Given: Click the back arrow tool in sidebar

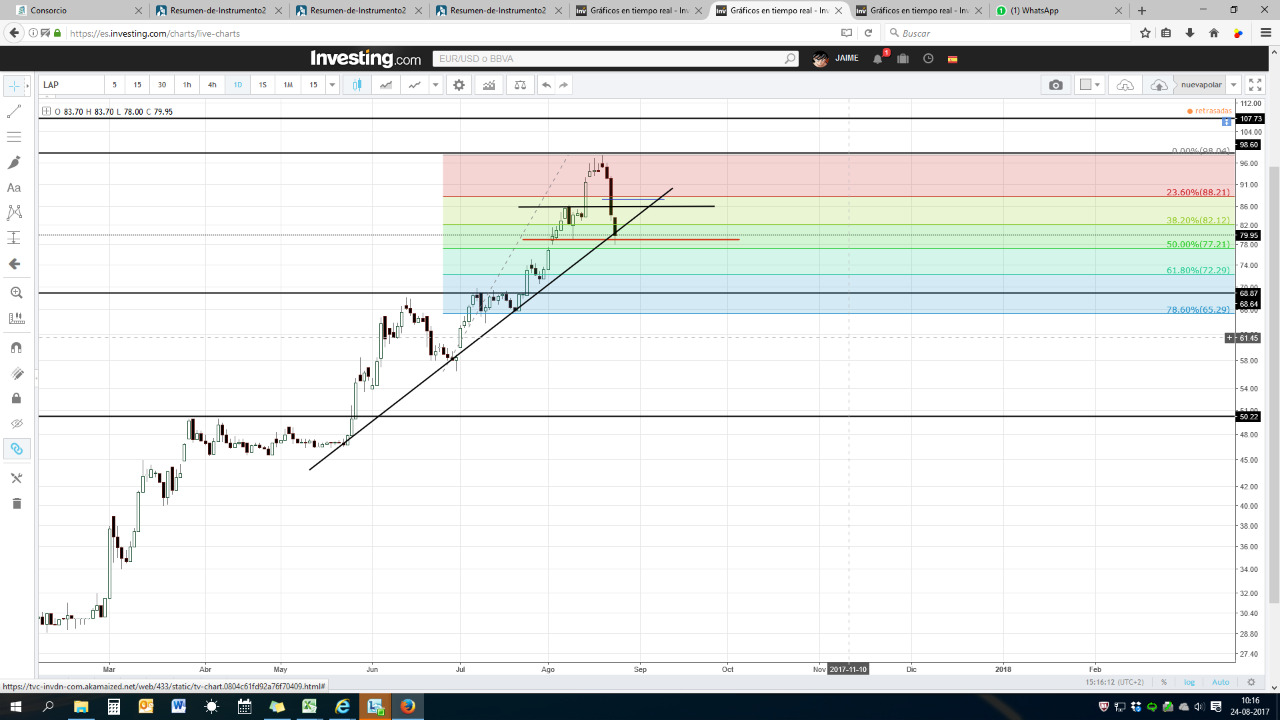Looking at the screenshot, I should pyautogui.click(x=14, y=264).
